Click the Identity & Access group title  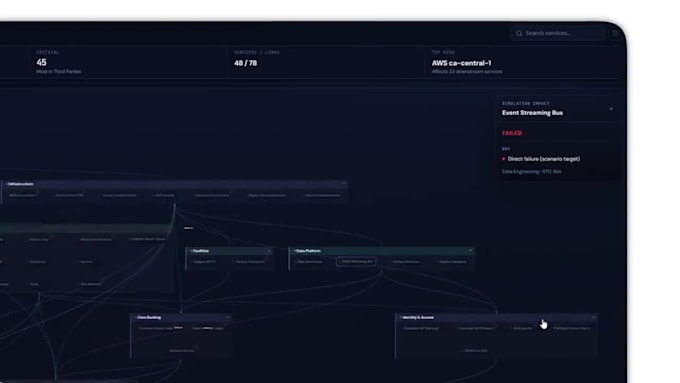click(418, 318)
